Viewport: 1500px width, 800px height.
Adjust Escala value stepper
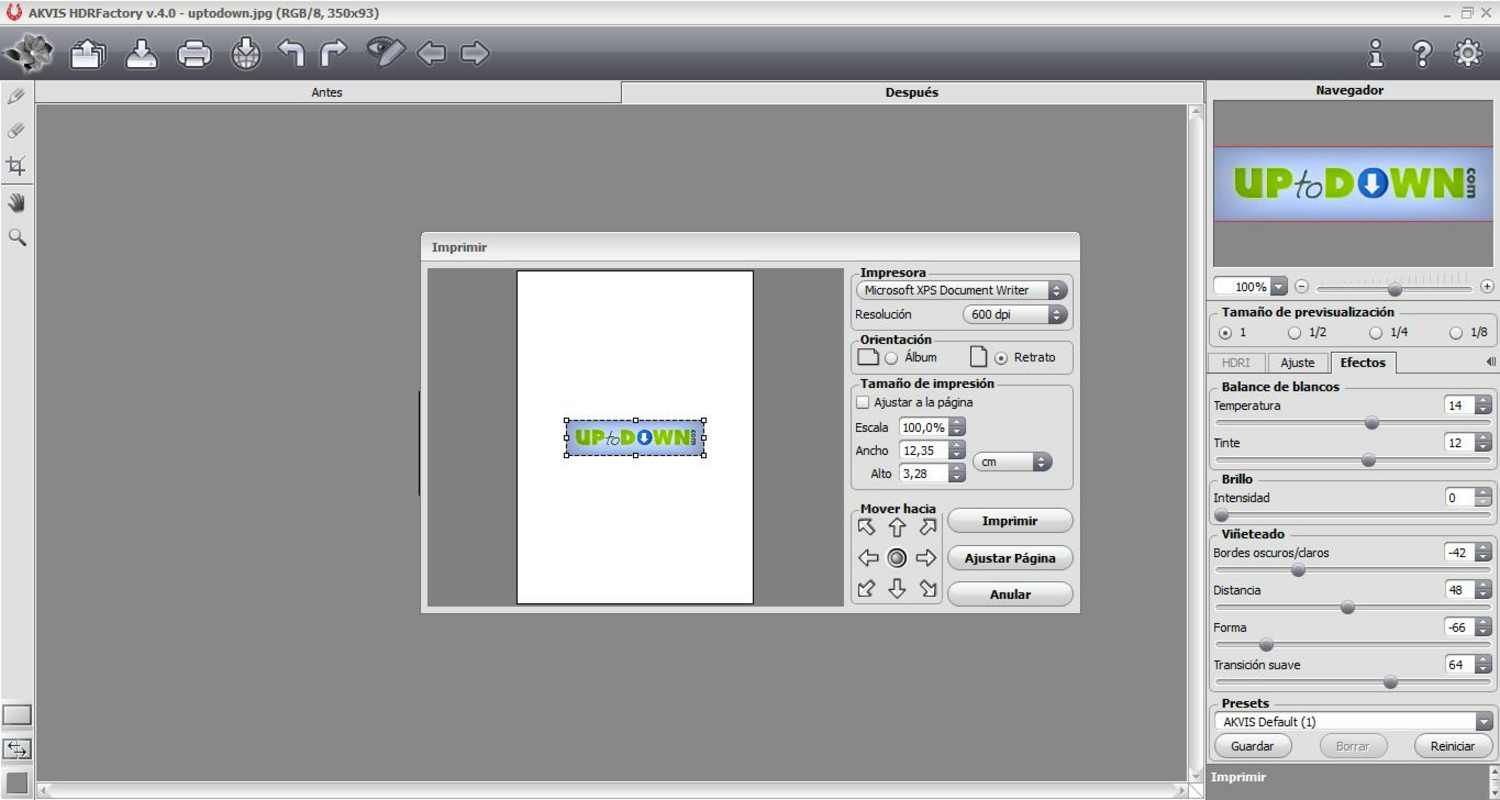click(x=957, y=427)
